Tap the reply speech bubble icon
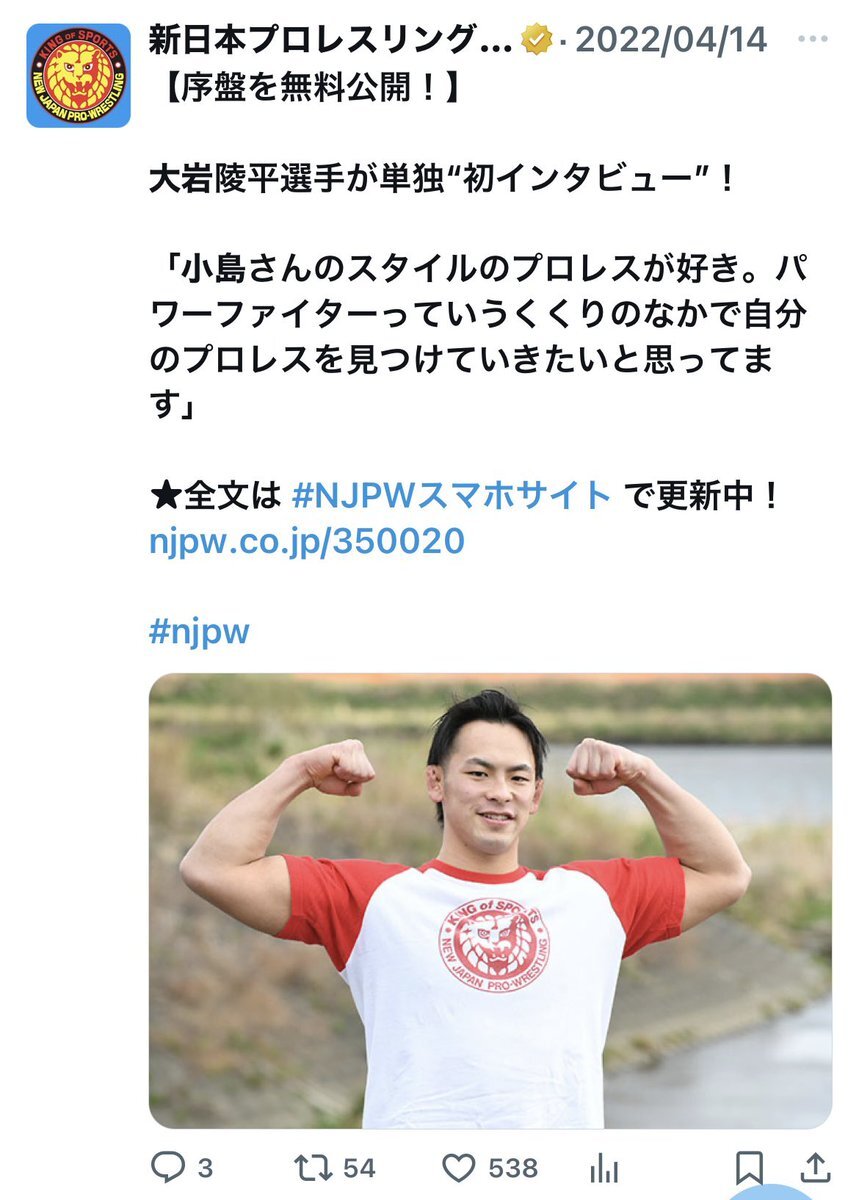The image size is (859, 1200). coord(166,1167)
